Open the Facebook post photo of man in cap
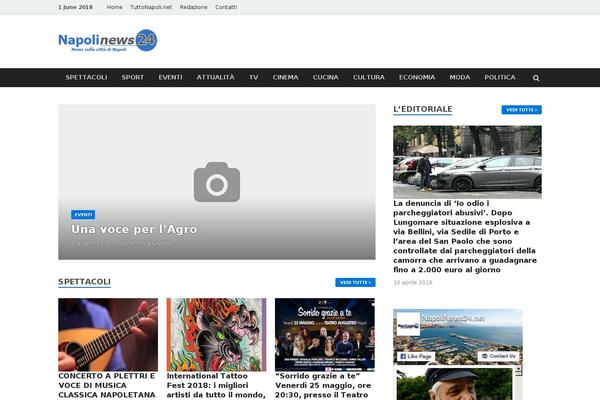Image resolution: width=600 pixels, height=400 pixels. click(x=454, y=384)
